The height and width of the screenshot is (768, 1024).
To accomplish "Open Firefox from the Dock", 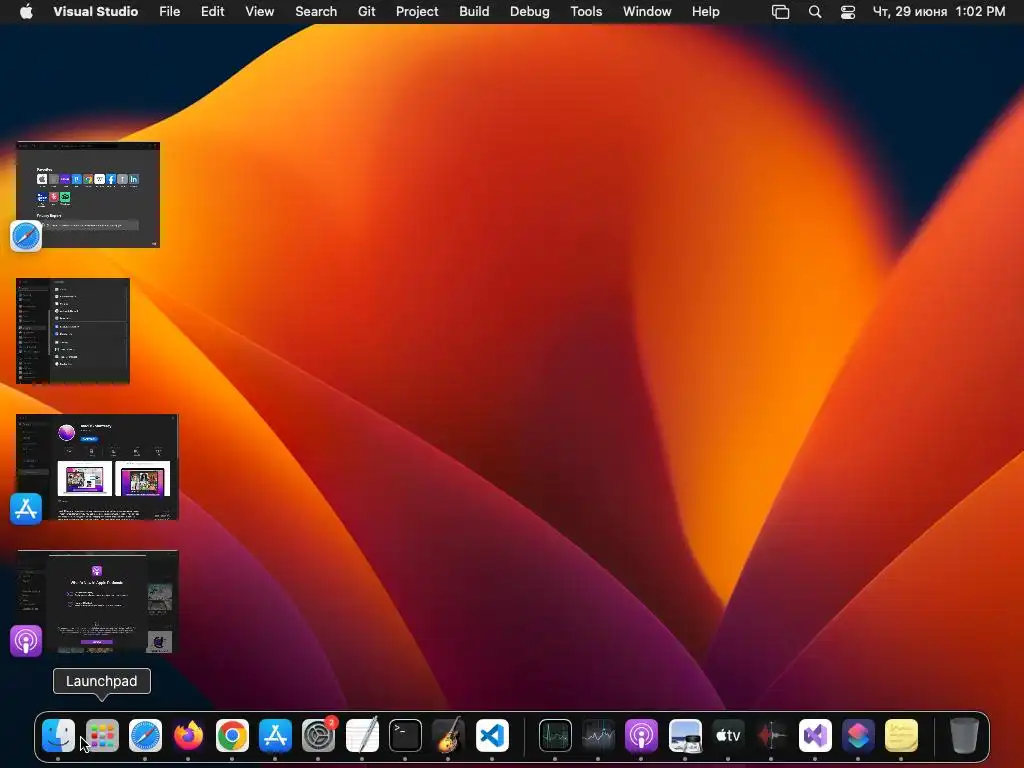I will click(x=188, y=735).
